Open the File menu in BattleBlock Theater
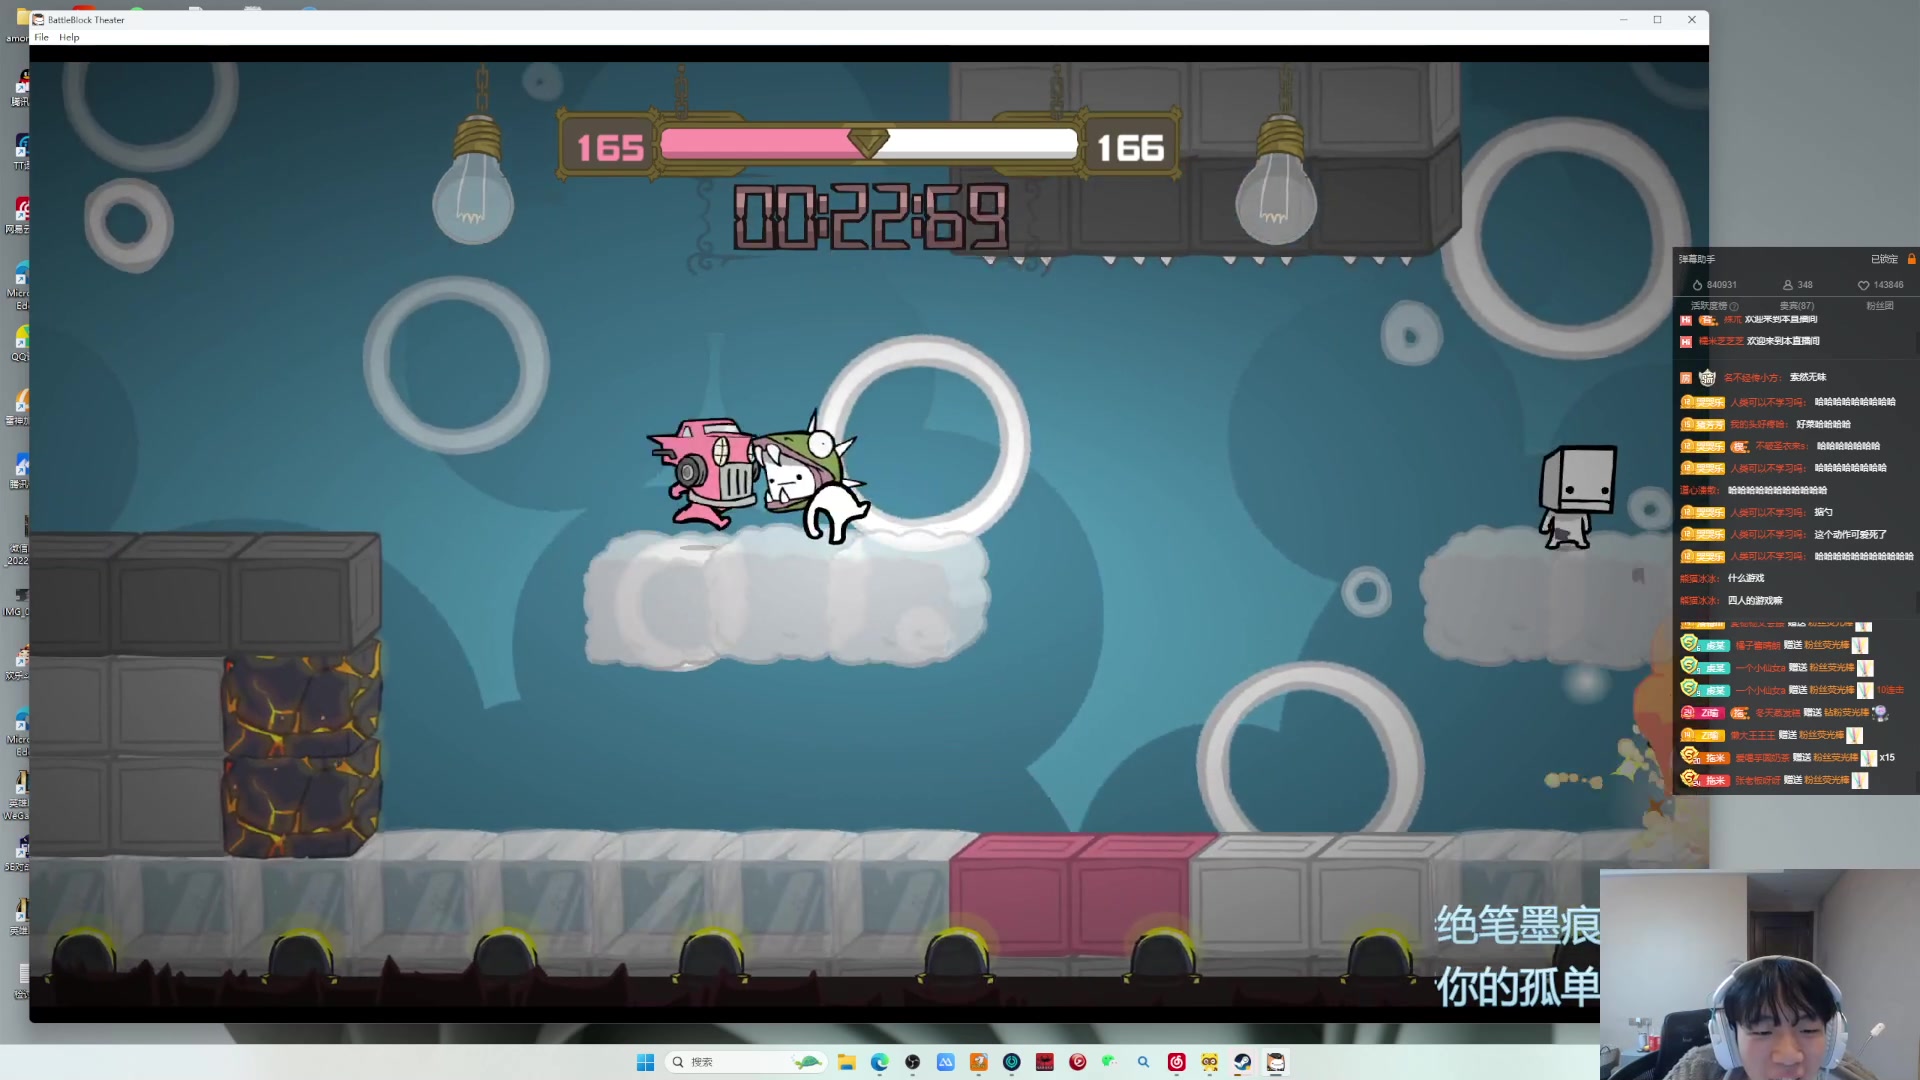Viewport: 1920px width, 1080px height. tap(41, 37)
